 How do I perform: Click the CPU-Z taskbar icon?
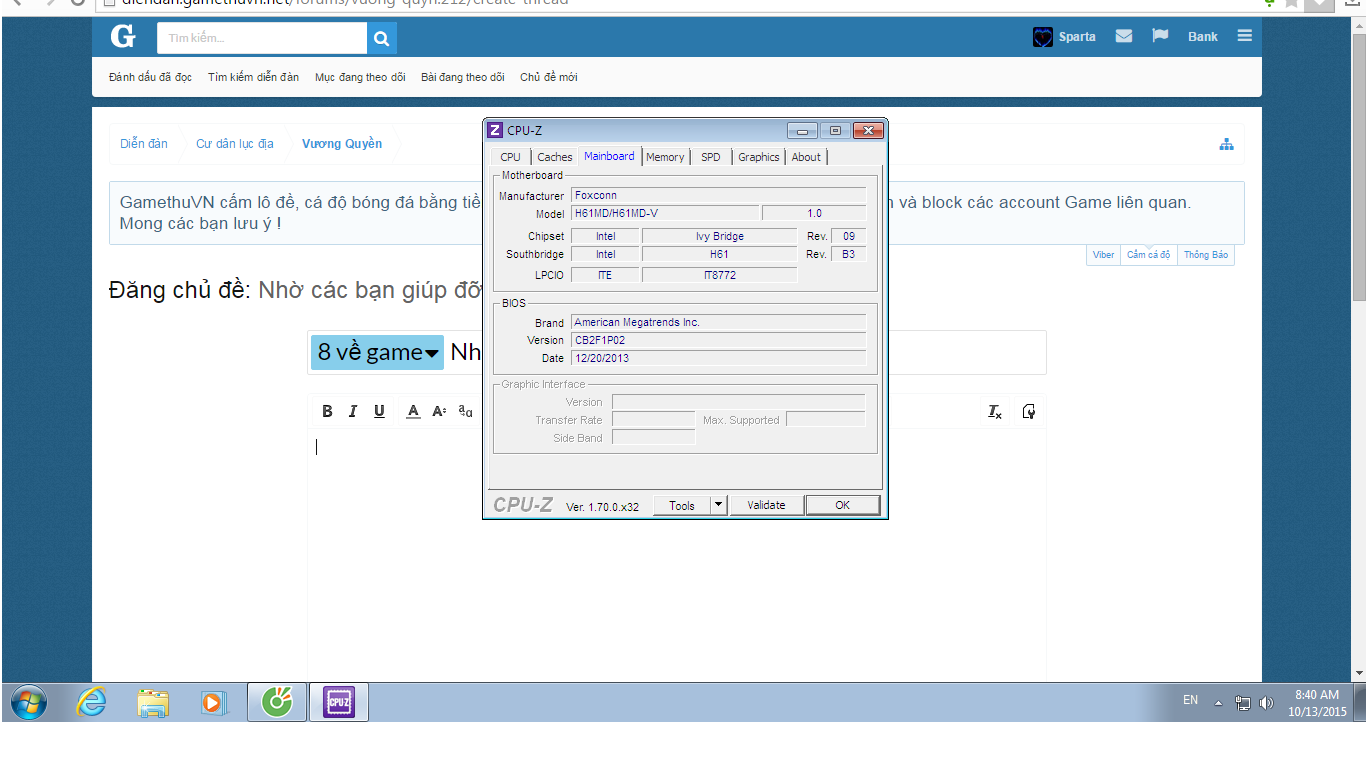click(339, 702)
